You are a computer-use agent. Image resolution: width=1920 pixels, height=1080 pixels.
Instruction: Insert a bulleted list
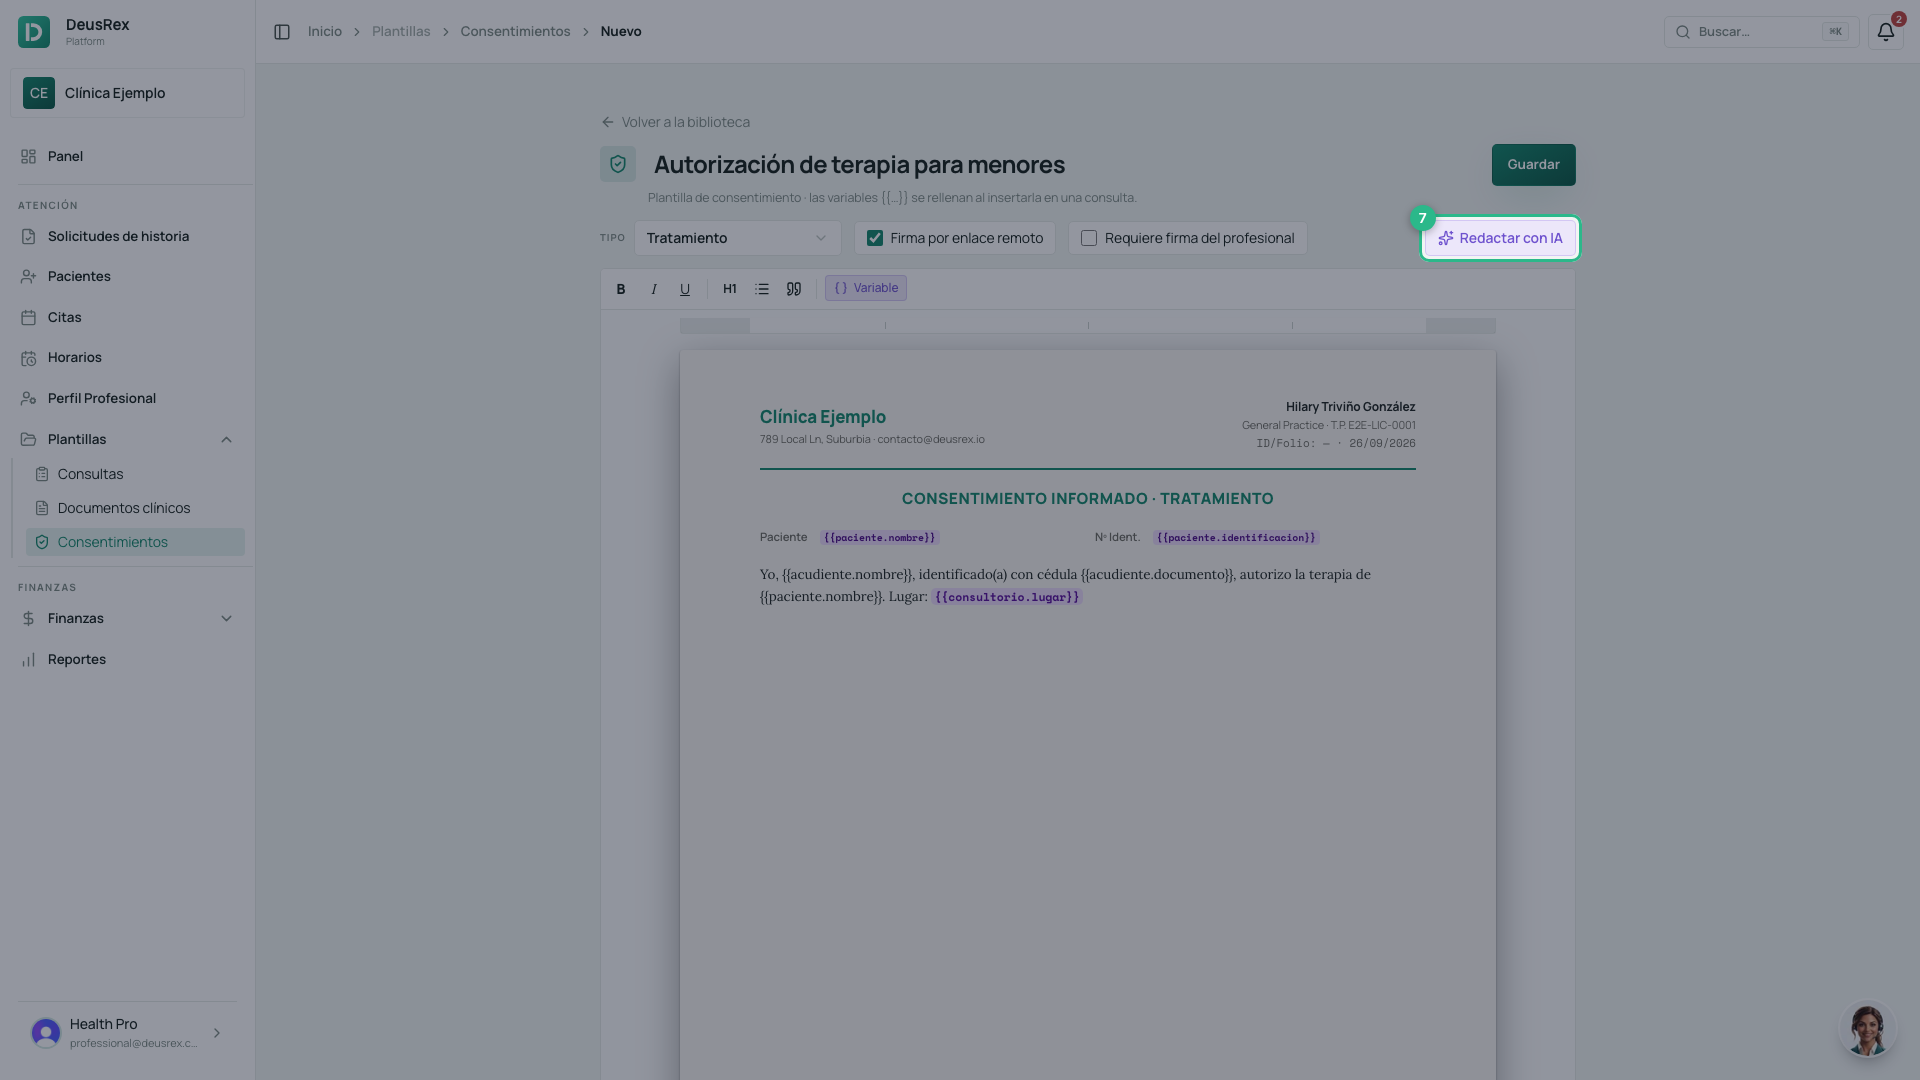(x=762, y=289)
